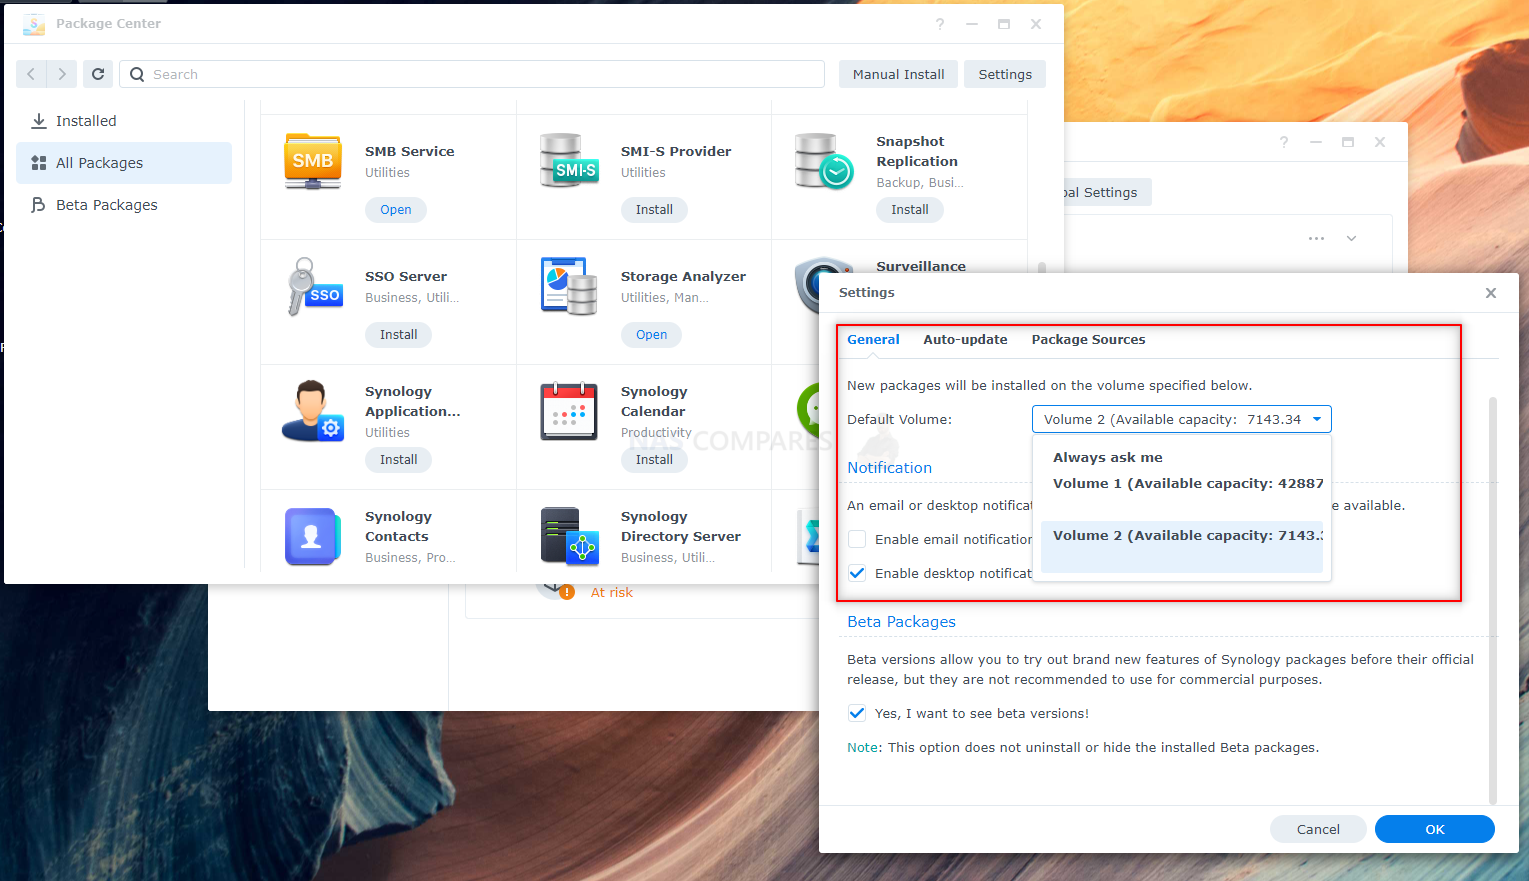The height and width of the screenshot is (881, 1529).
Task: Install Snapshot Replication
Action: pos(910,210)
